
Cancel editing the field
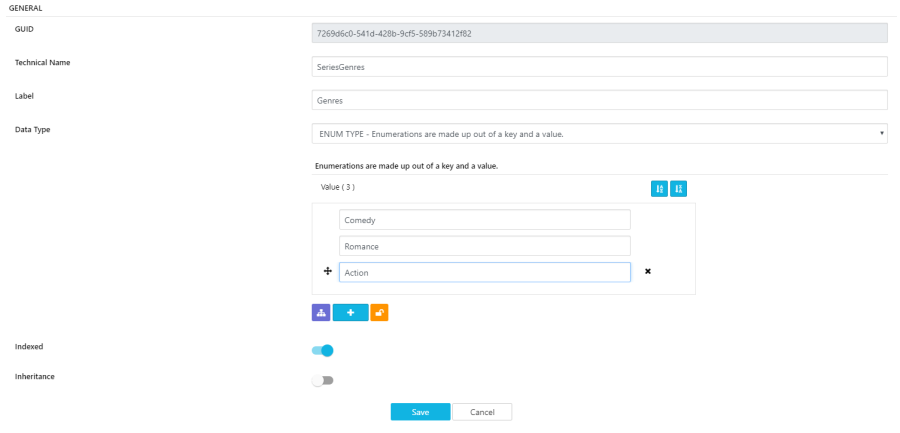[x=482, y=412]
